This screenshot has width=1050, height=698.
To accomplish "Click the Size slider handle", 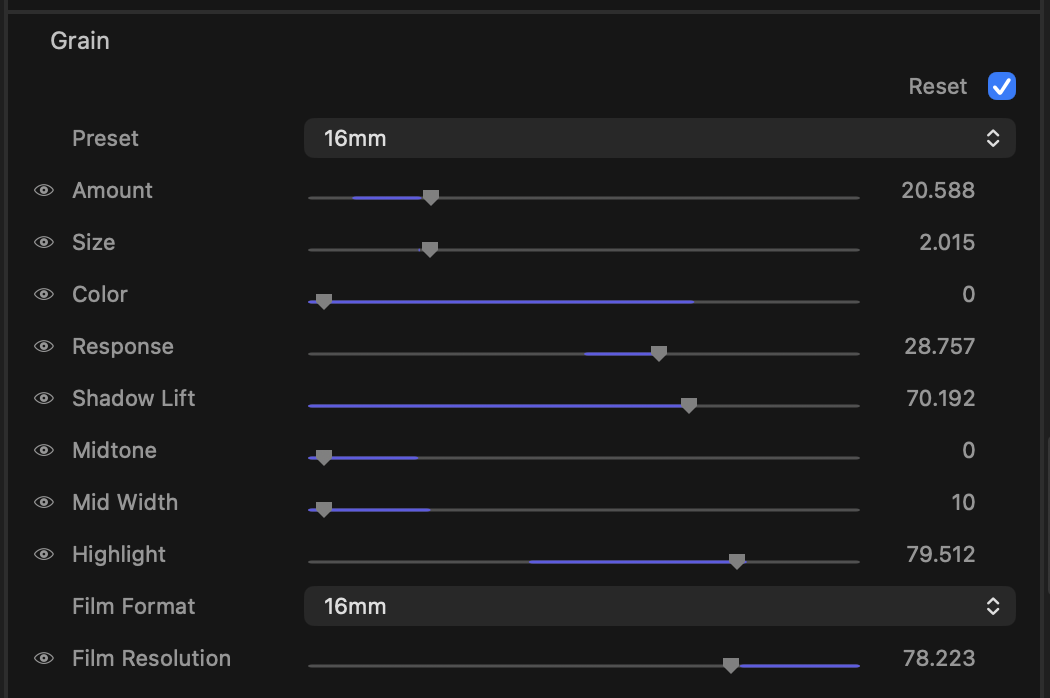I will [429, 249].
